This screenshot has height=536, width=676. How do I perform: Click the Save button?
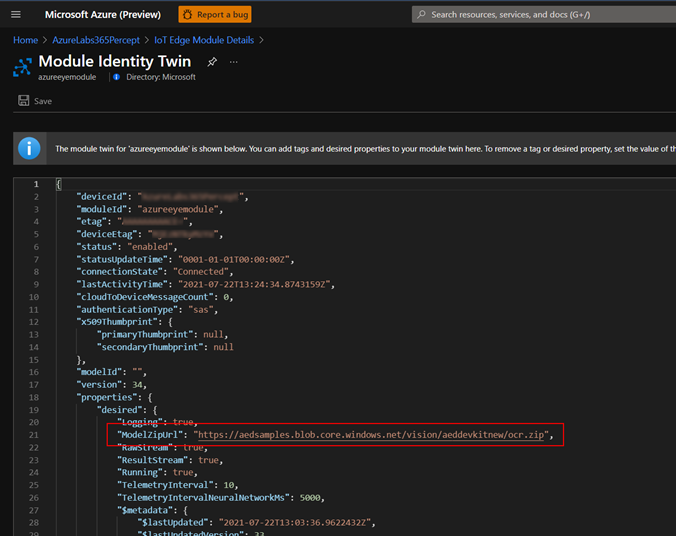[x=35, y=101]
